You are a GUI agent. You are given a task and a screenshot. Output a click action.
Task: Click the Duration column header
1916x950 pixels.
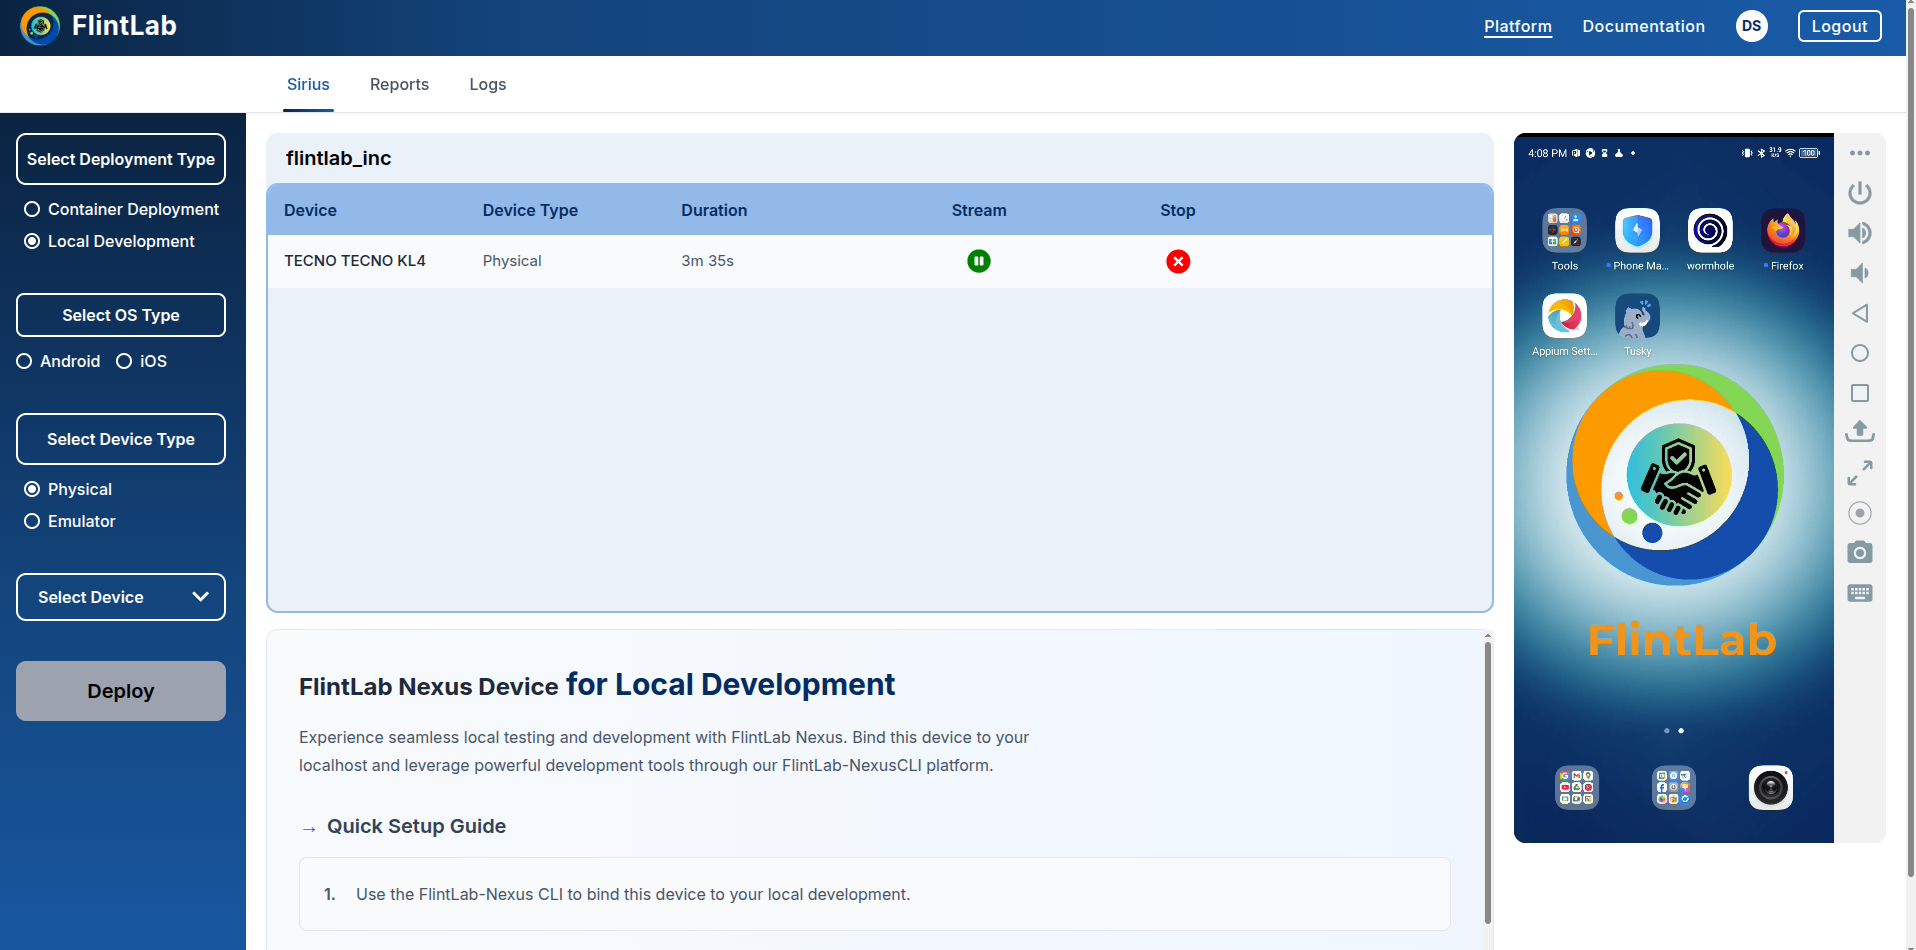click(714, 210)
